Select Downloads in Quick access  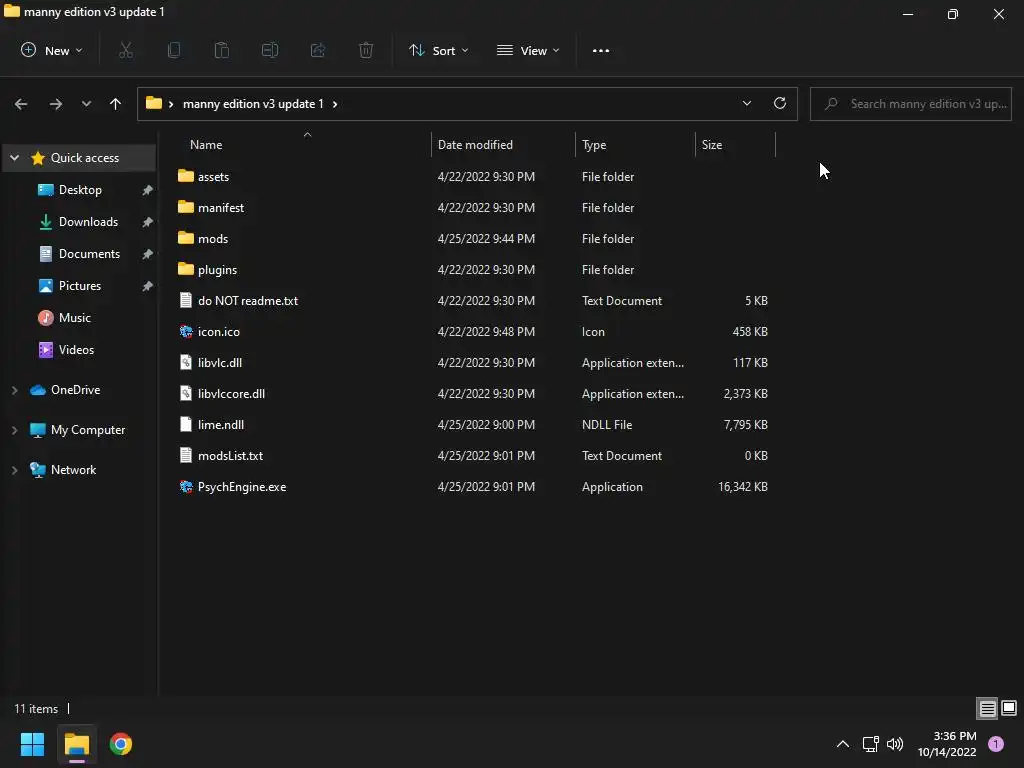pyautogui.click(x=88, y=222)
